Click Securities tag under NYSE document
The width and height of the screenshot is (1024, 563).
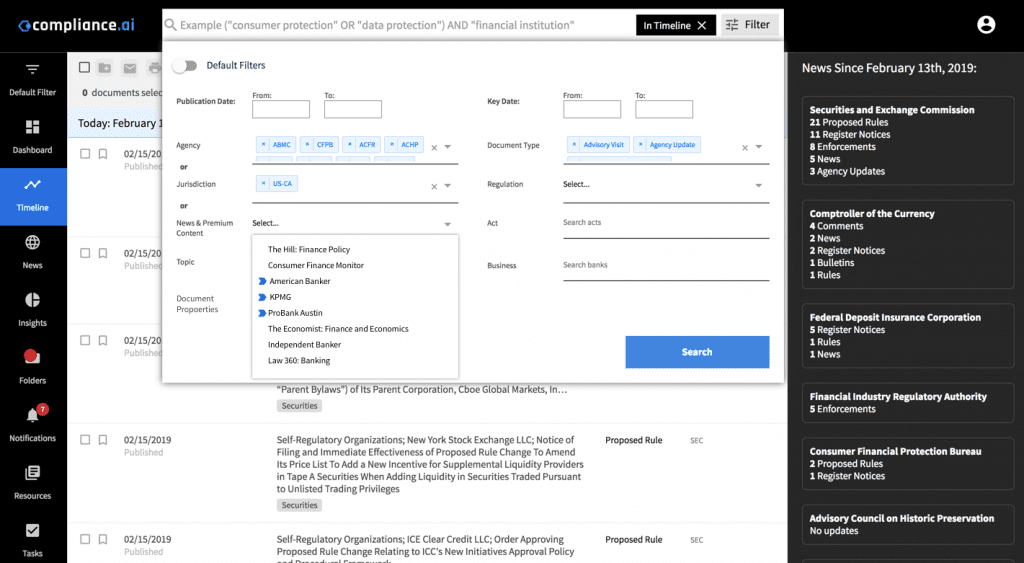(x=299, y=505)
